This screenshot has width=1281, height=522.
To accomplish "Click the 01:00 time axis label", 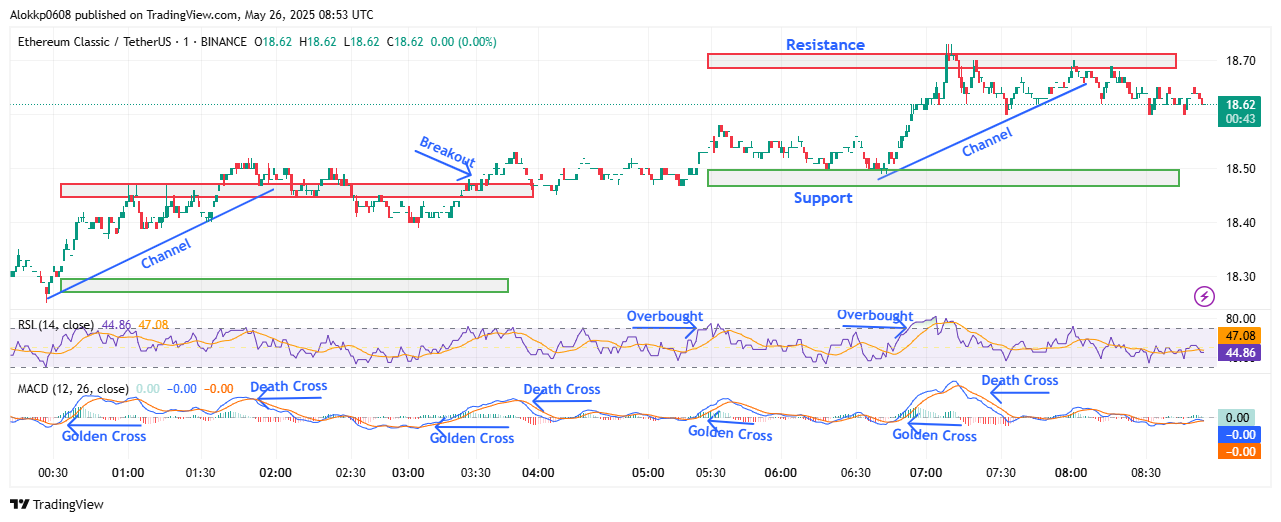I will 127,472.
